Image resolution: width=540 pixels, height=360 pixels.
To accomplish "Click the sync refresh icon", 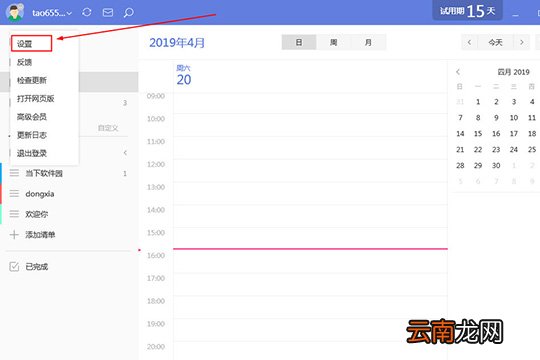I will click(87, 13).
